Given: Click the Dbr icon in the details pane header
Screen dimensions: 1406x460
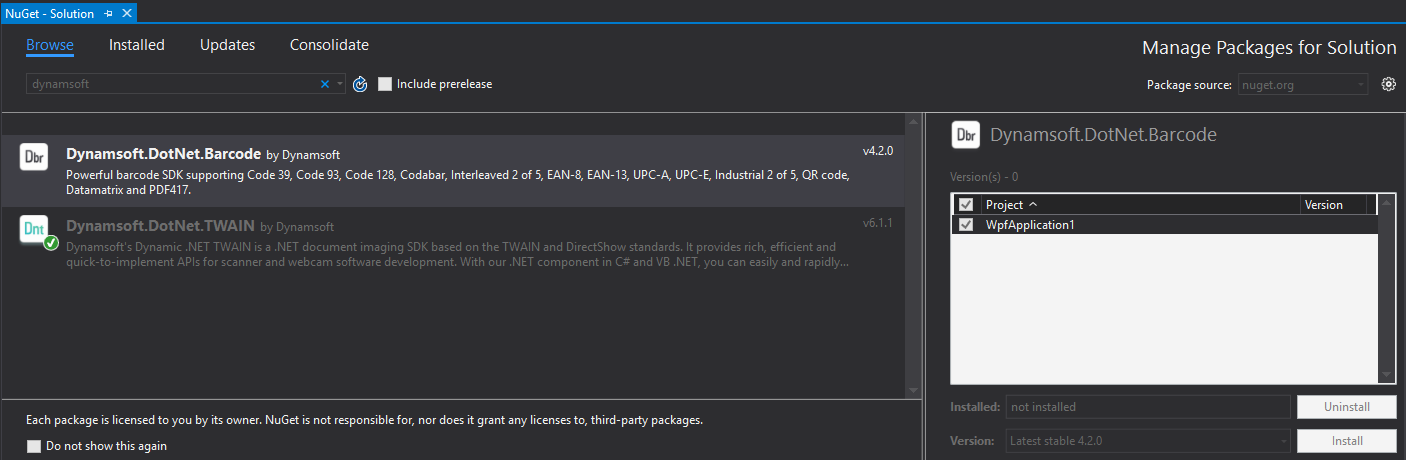Looking at the screenshot, I should 966,135.
